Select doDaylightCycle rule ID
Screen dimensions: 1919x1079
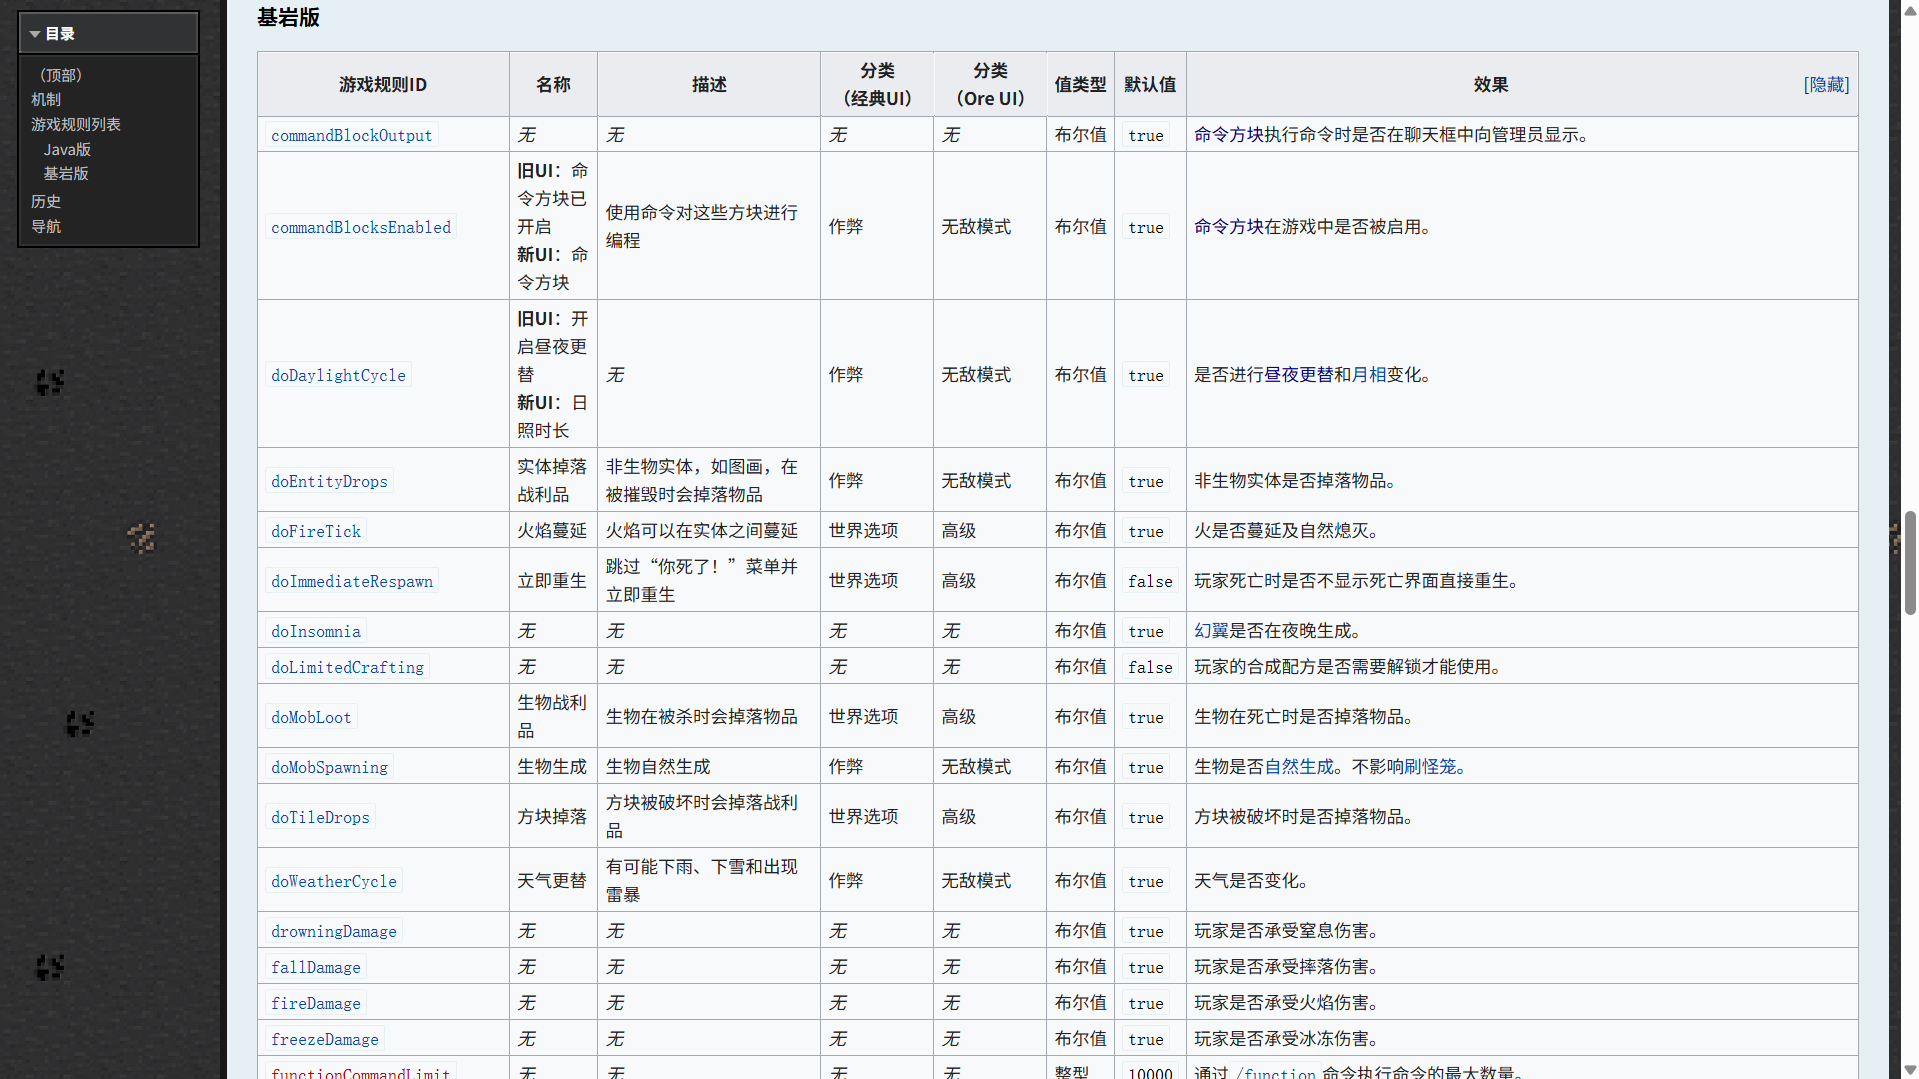point(338,375)
